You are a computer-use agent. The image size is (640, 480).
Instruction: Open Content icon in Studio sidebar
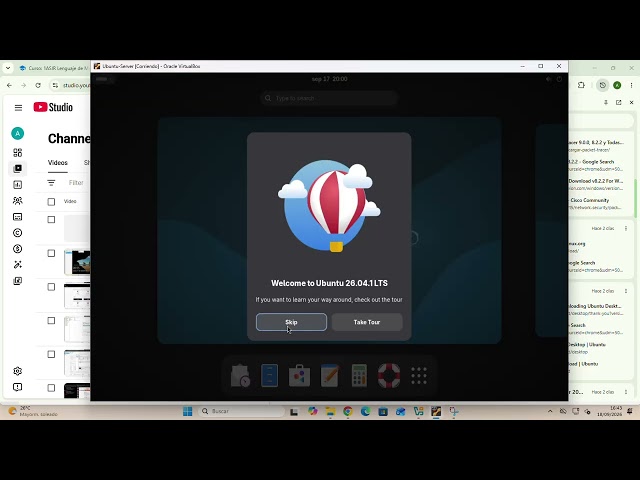18,169
